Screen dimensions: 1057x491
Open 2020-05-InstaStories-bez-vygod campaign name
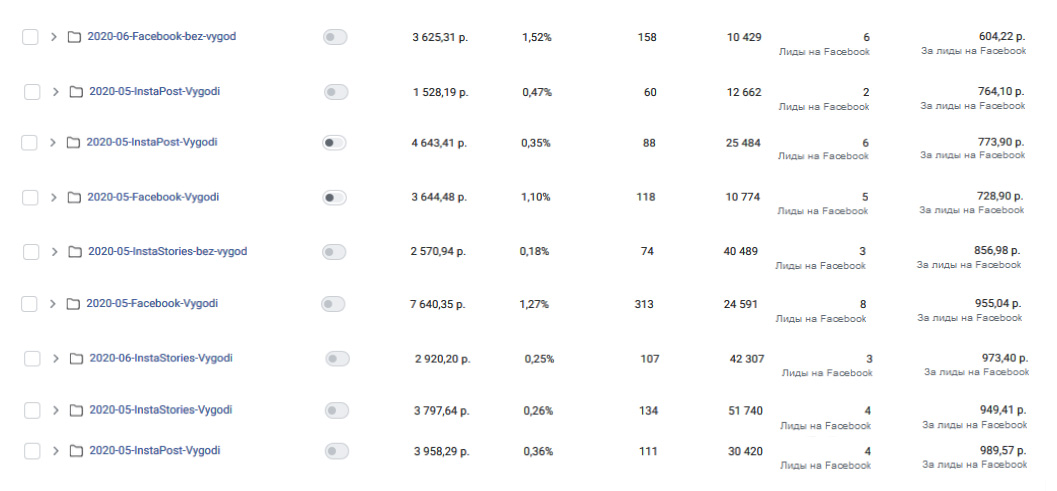(167, 251)
